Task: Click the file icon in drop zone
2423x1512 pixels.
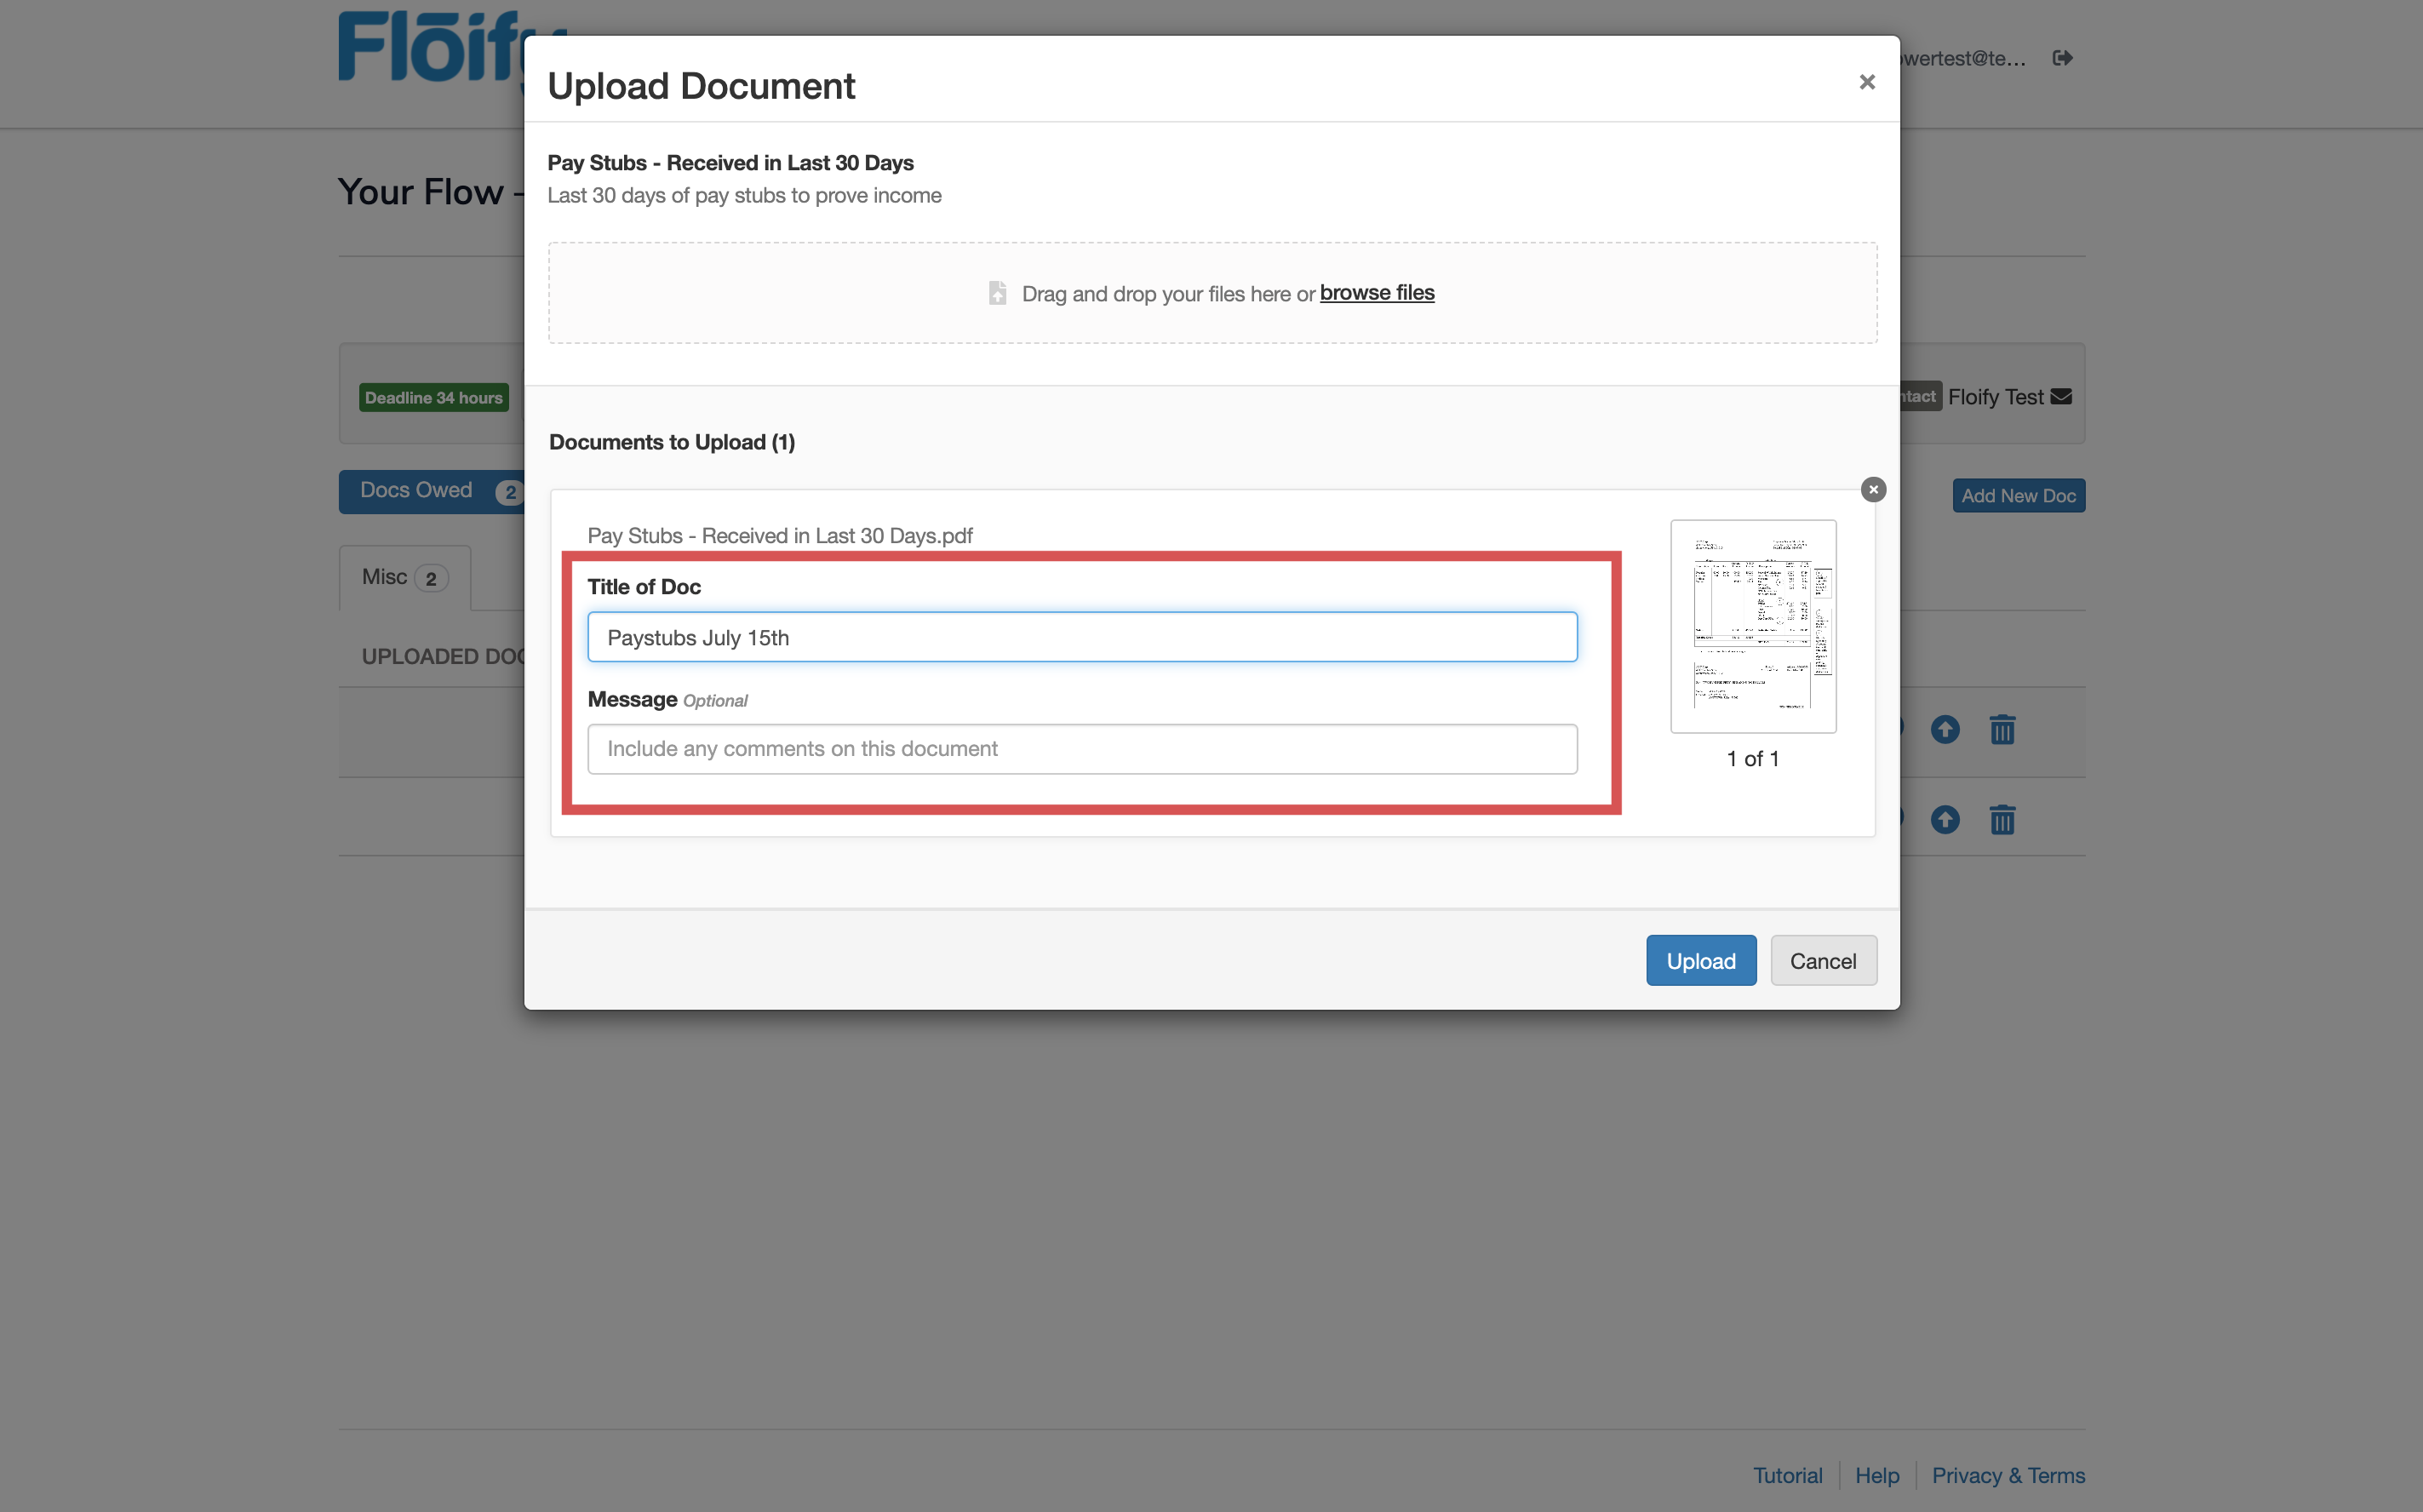Action: (x=997, y=293)
